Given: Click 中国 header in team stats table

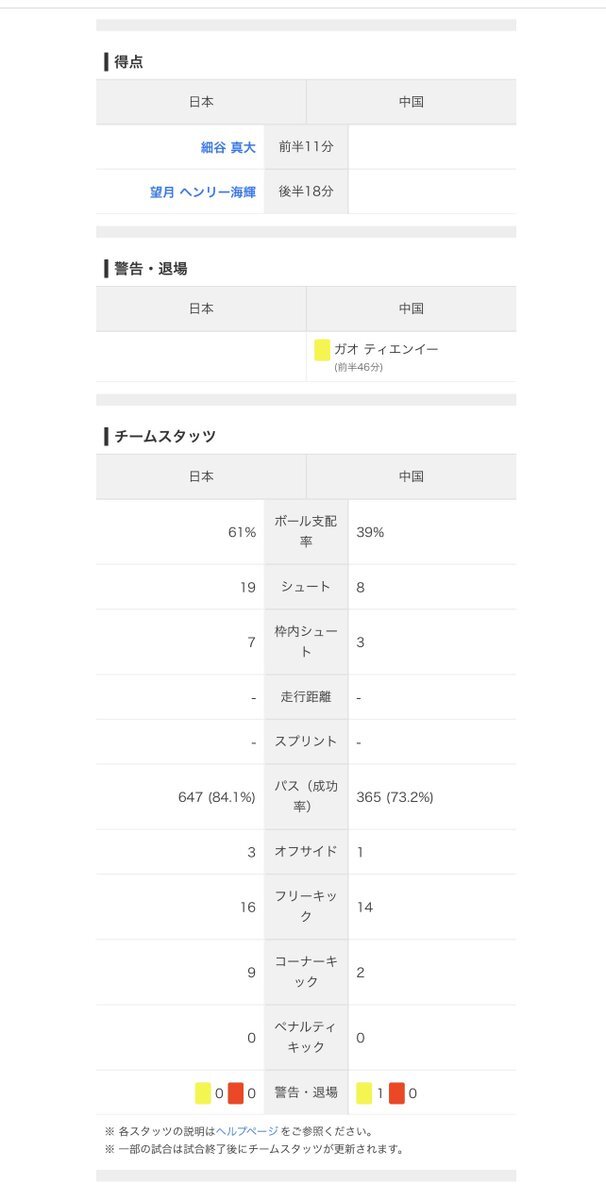Looking at the screenshot, I should 411,477.
